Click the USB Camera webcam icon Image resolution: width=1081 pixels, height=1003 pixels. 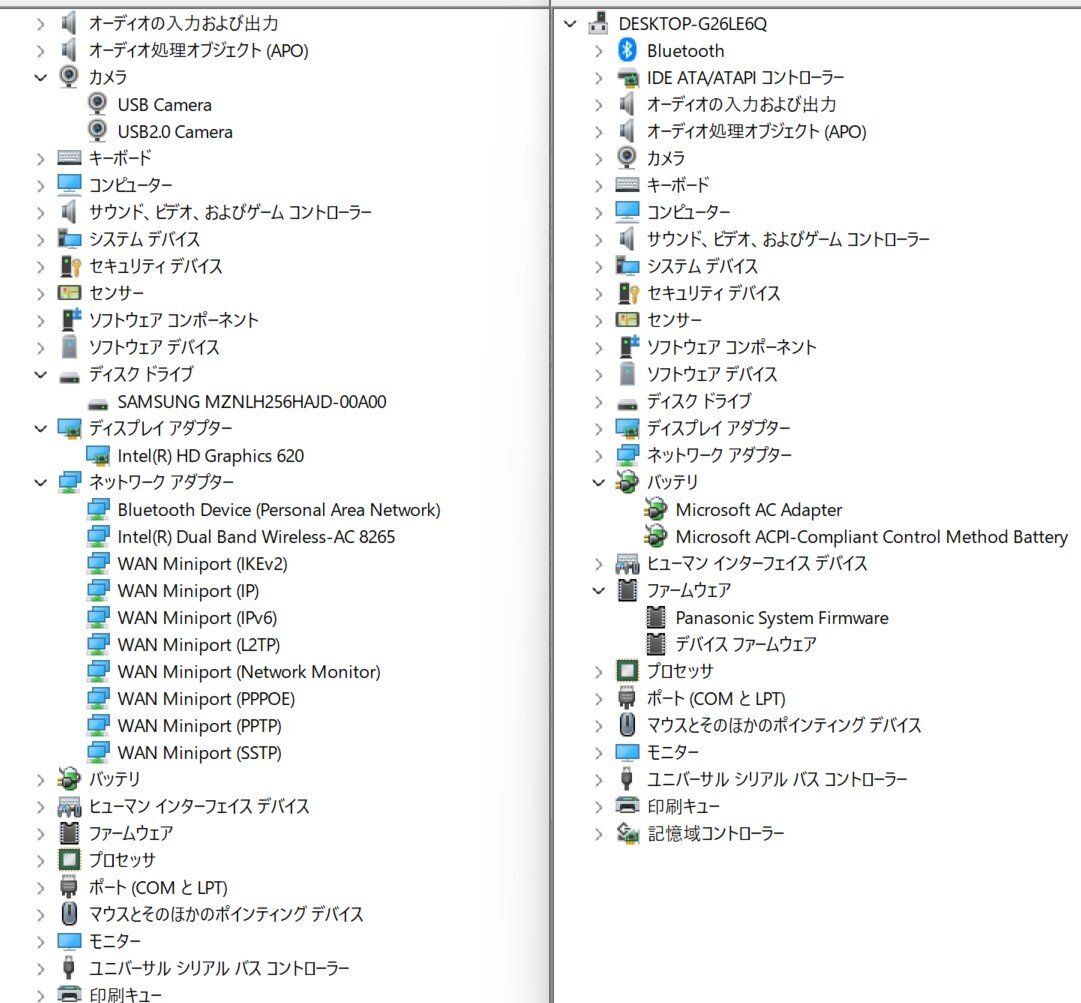click(x=98, y=104)
